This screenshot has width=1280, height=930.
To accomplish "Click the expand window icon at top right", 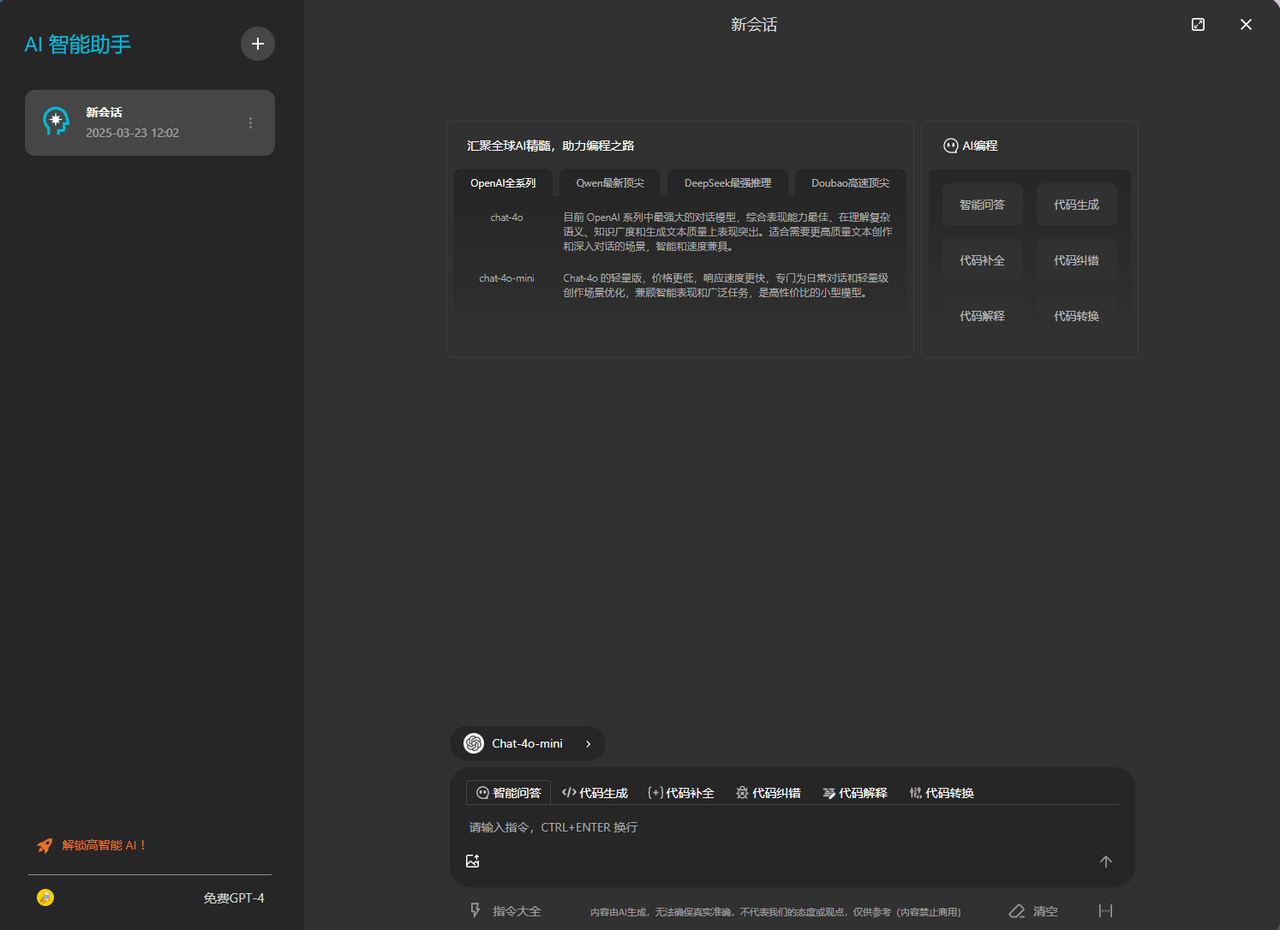I will (1198, 25).
